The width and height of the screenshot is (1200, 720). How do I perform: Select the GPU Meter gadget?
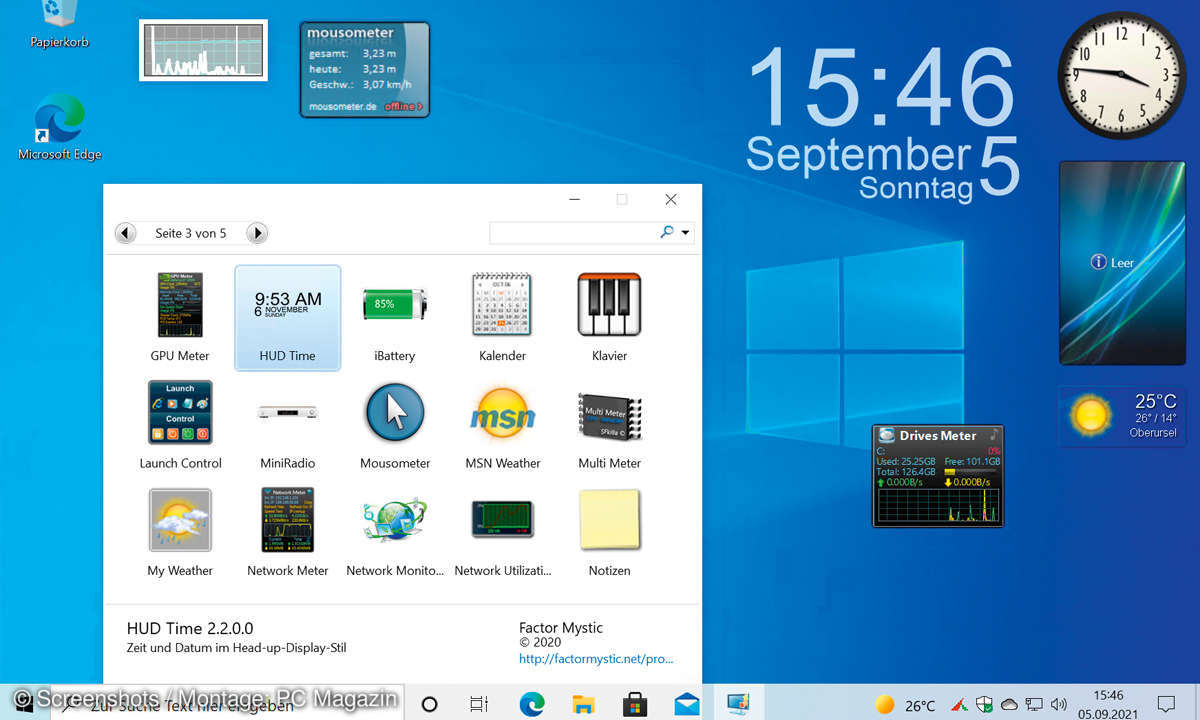180,317
